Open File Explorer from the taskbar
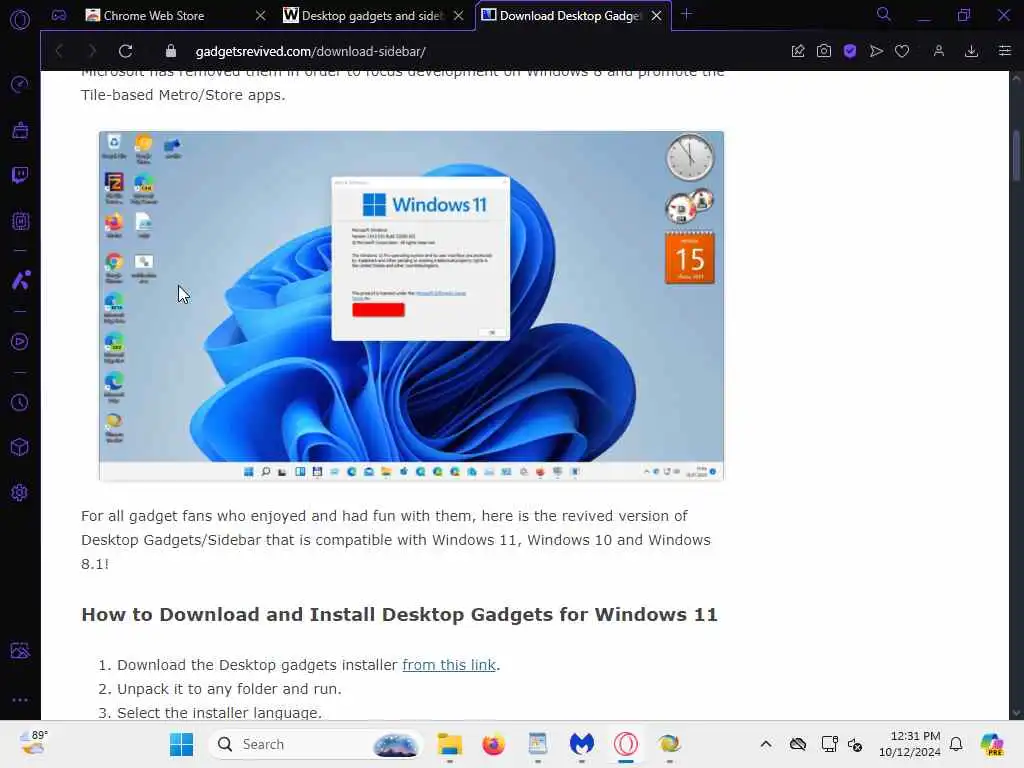 [449, 744]
